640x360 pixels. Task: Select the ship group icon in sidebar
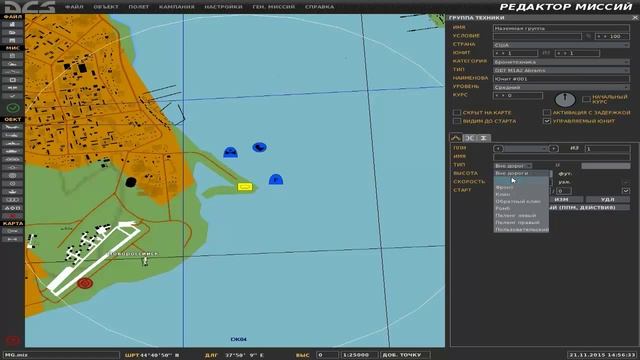pos(13,143)
